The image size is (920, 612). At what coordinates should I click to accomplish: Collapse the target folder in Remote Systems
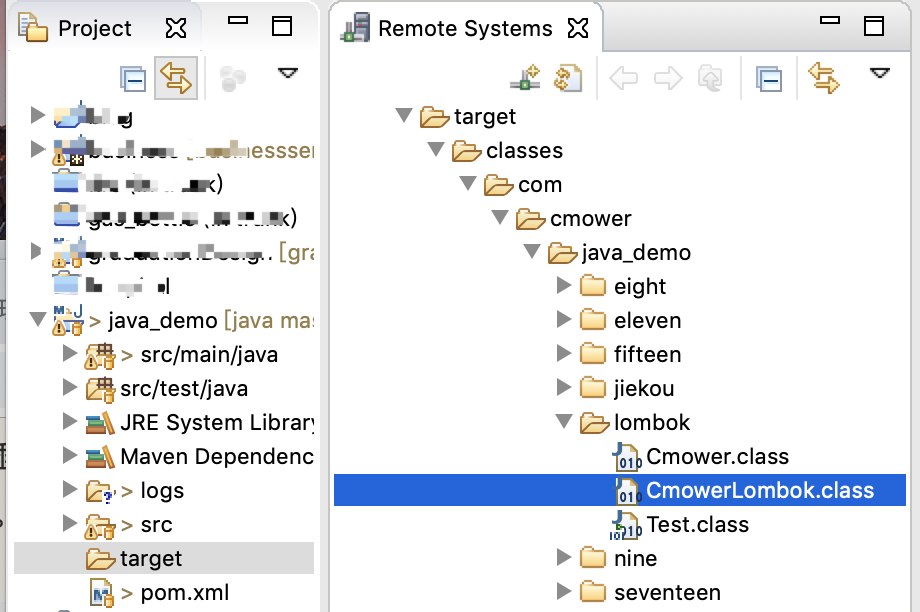pyautogui.click(x=404, y=115)
